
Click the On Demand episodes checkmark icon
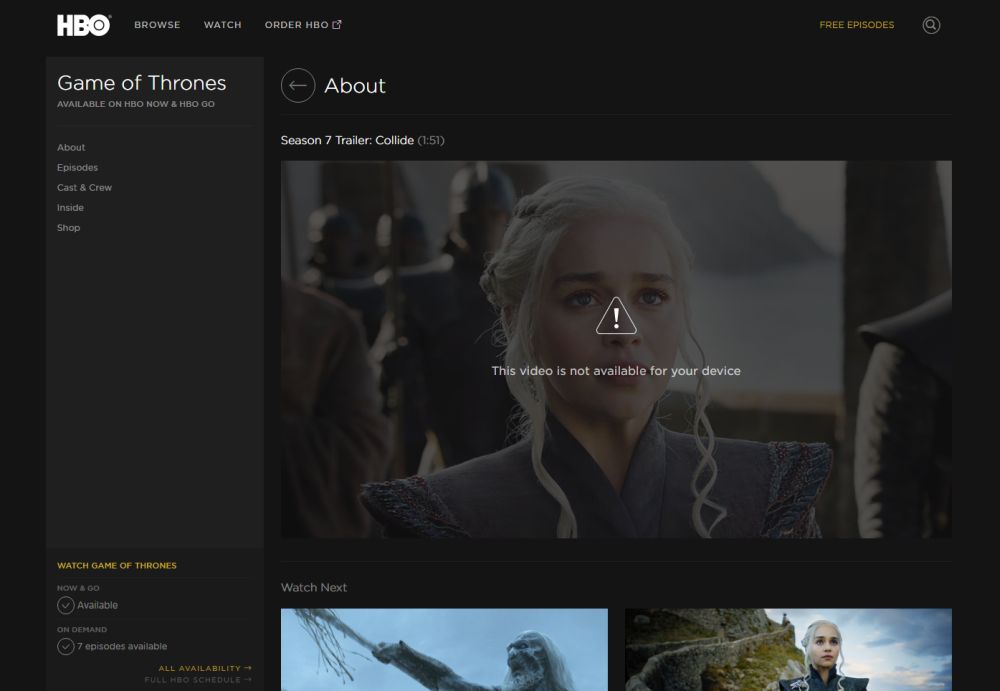(66, 646)
